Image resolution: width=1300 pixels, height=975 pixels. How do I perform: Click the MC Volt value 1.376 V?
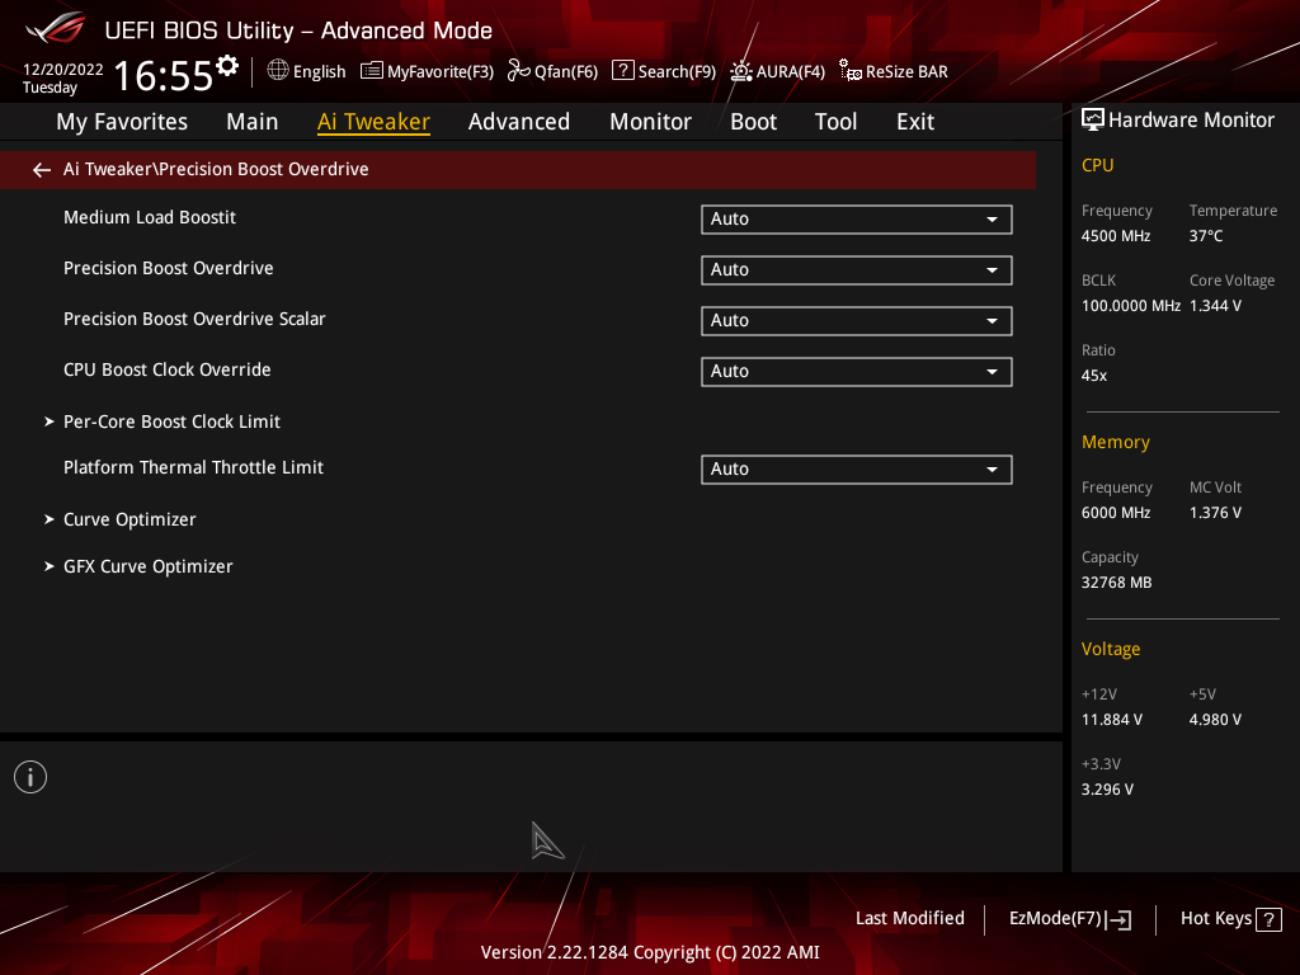(x=1215, y=513)
